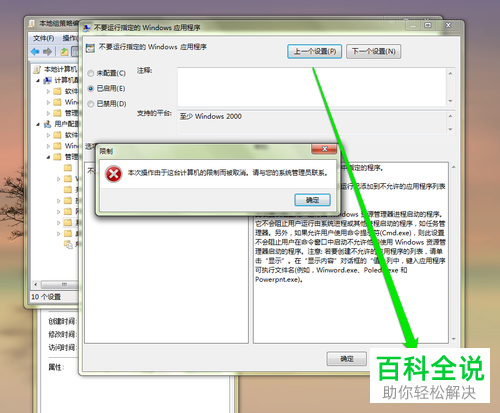
Task: Select the 软件 folder under 用户配置
Action: coord(57,135)
